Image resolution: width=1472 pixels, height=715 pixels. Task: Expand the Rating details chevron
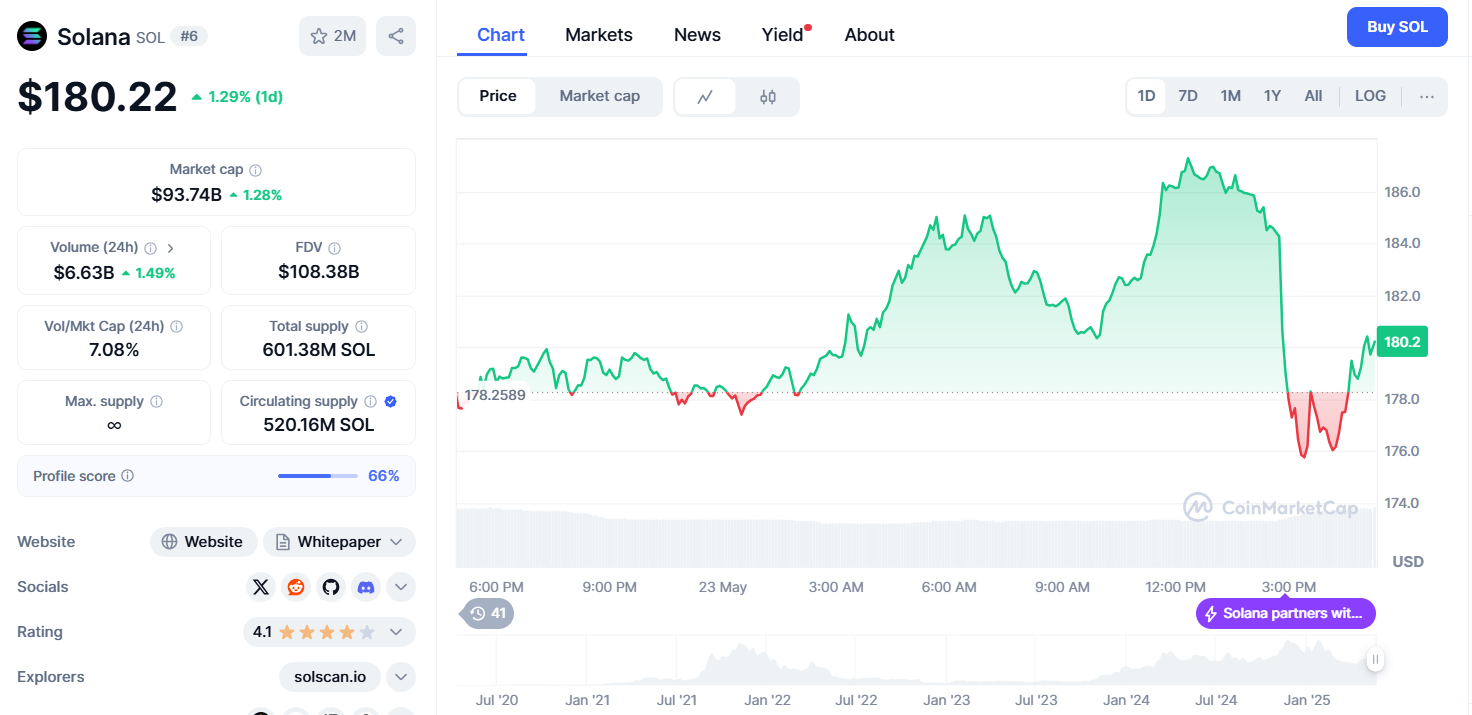pyautogui.click(x=396, y=632)
